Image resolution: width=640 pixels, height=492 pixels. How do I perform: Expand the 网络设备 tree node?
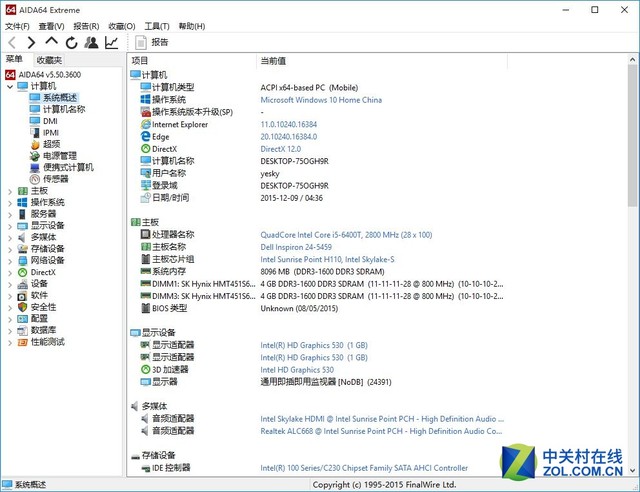(10, 260)
